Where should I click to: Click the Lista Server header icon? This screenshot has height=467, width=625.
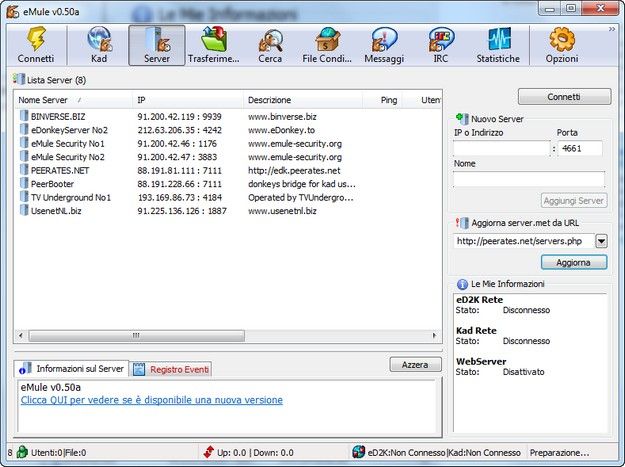click(x=18, y=79)
